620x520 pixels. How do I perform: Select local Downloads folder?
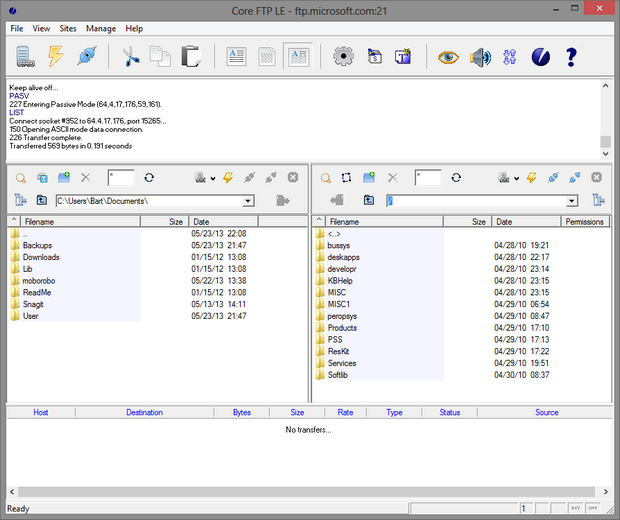[41, 257]
